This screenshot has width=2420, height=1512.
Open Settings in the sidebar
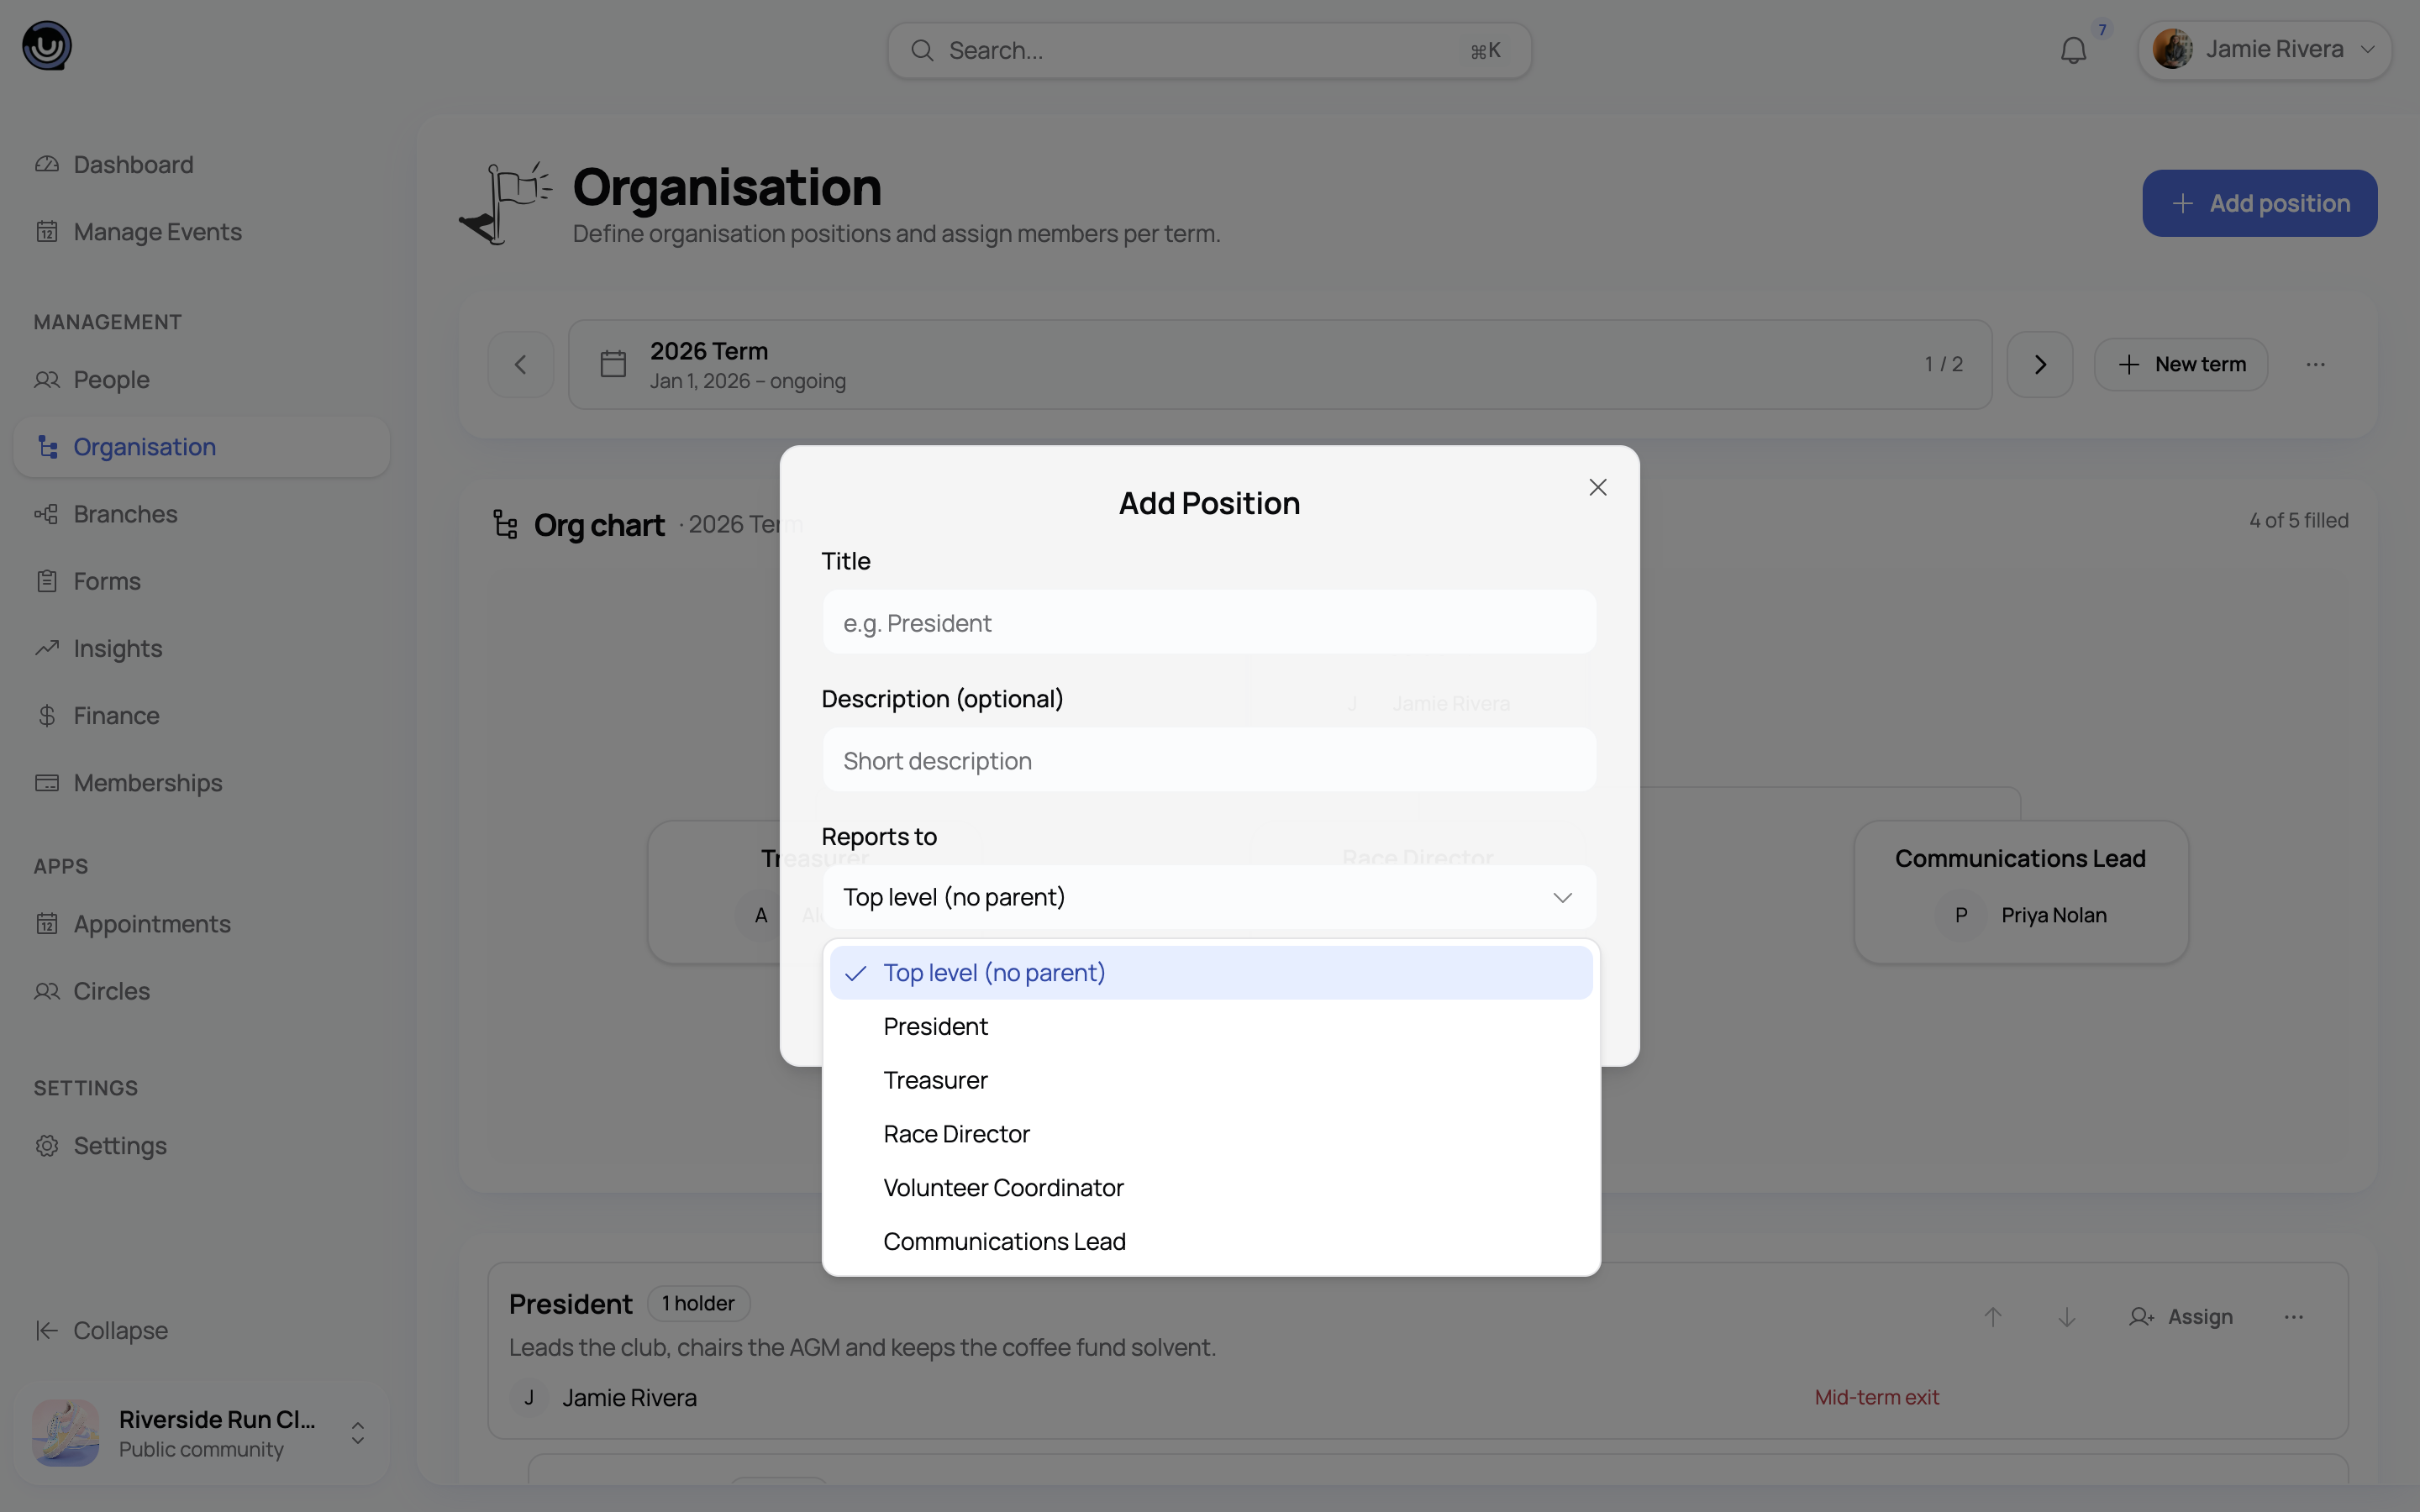pyautogui.click(x=201, y=1145)
